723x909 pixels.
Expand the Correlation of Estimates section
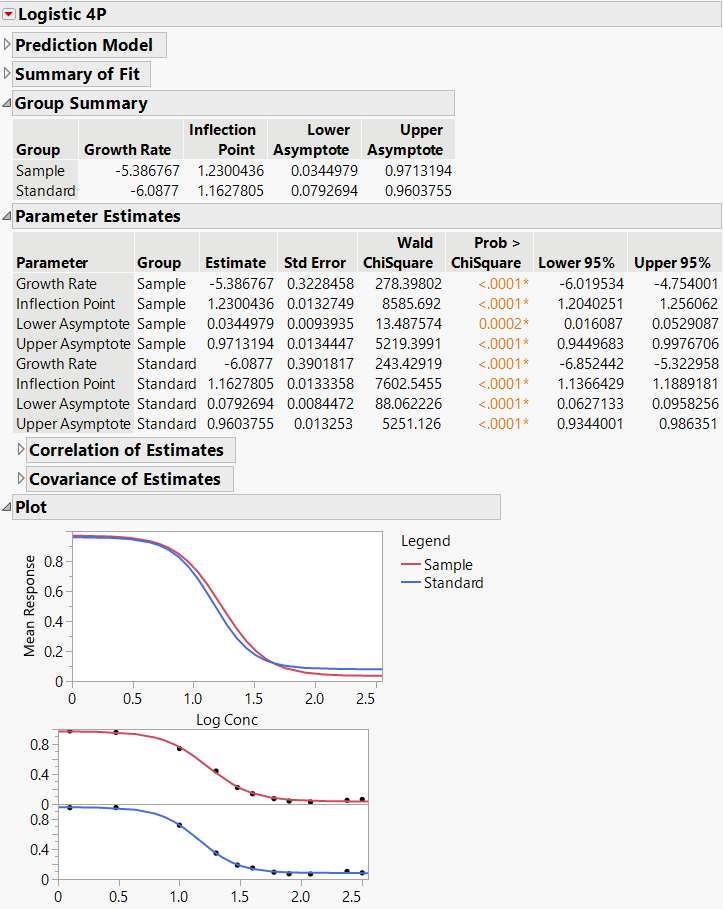click(x=22, y=450)
